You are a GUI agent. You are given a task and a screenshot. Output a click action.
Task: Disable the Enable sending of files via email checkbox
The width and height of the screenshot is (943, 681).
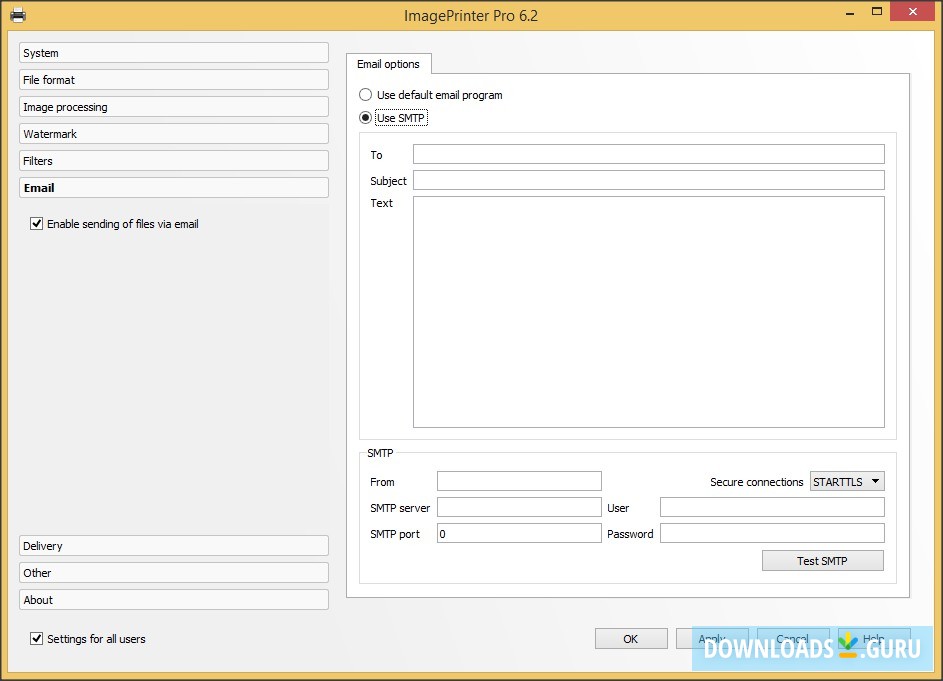pyautogui.click(x=37, y=224)
